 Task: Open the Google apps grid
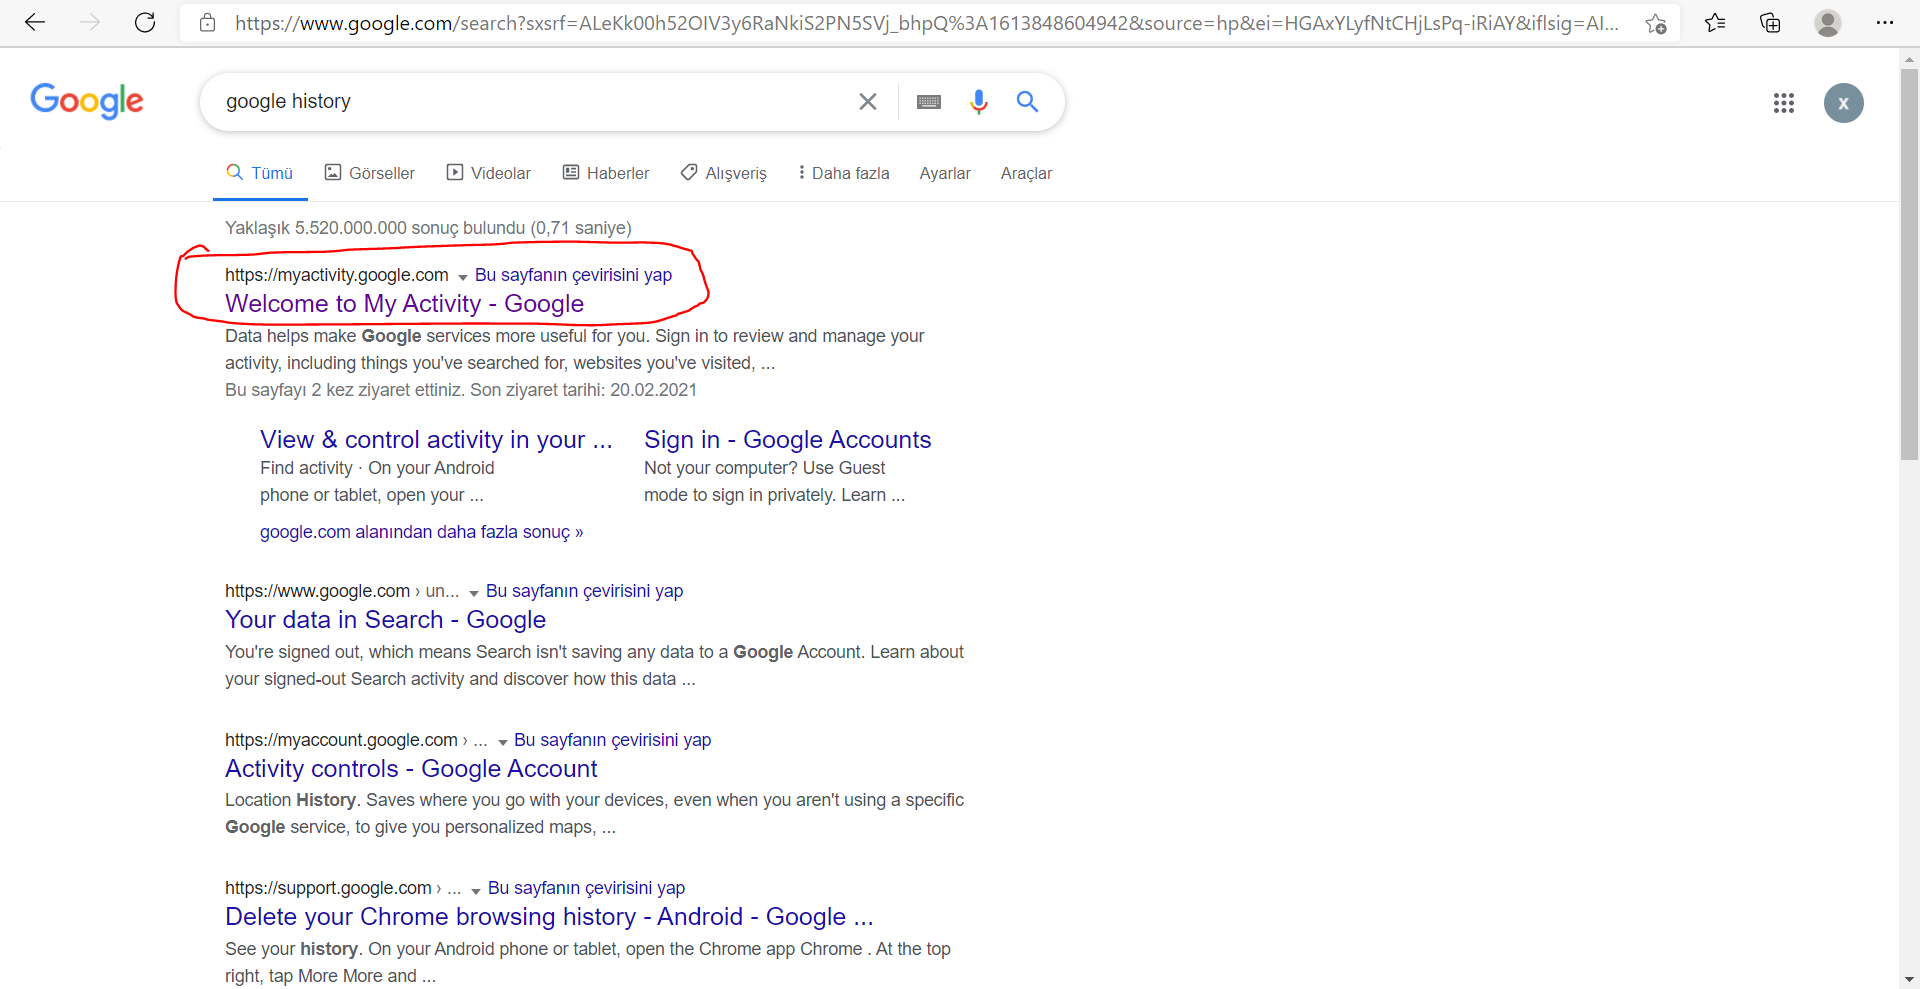pos(1784,103)
